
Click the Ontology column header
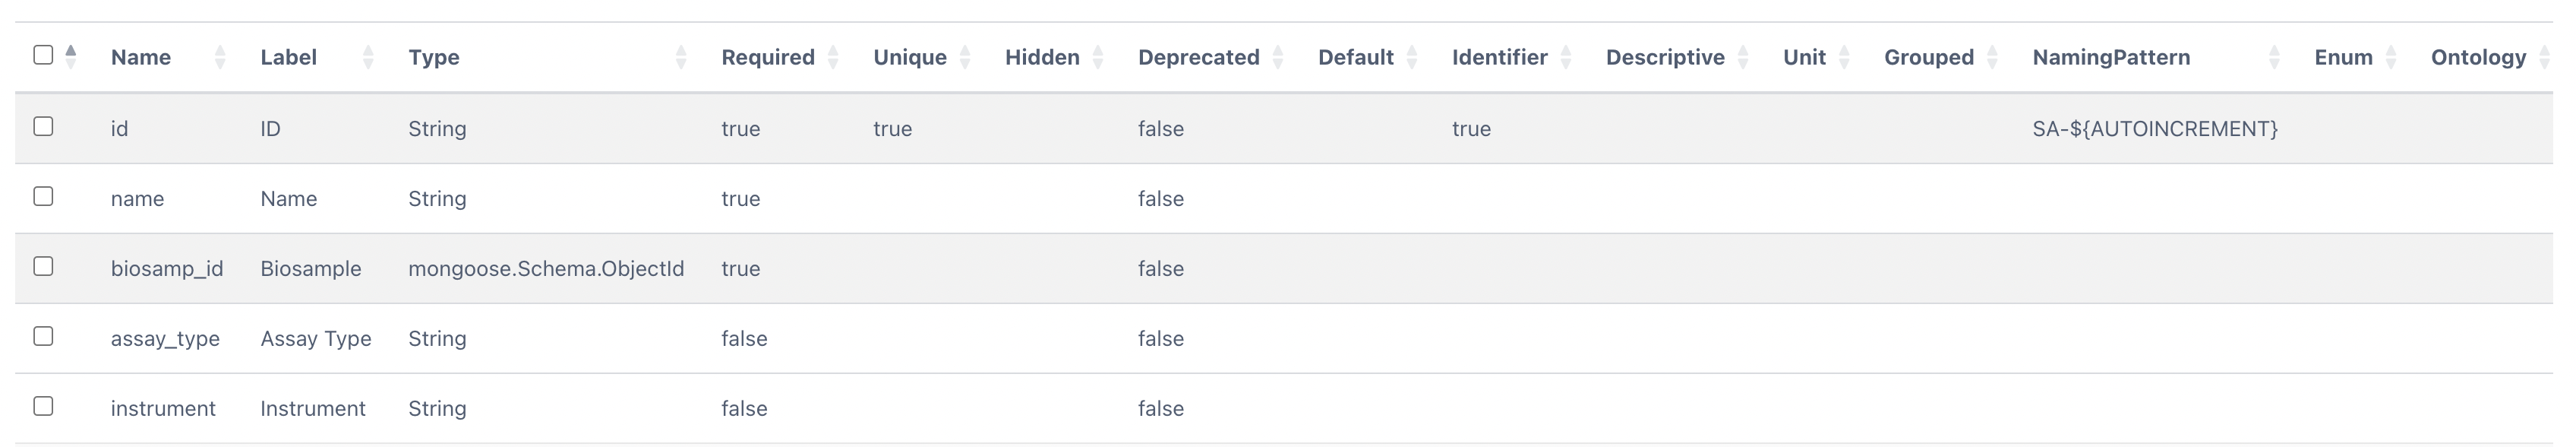pyautogui.click(x=2478, y=58)
